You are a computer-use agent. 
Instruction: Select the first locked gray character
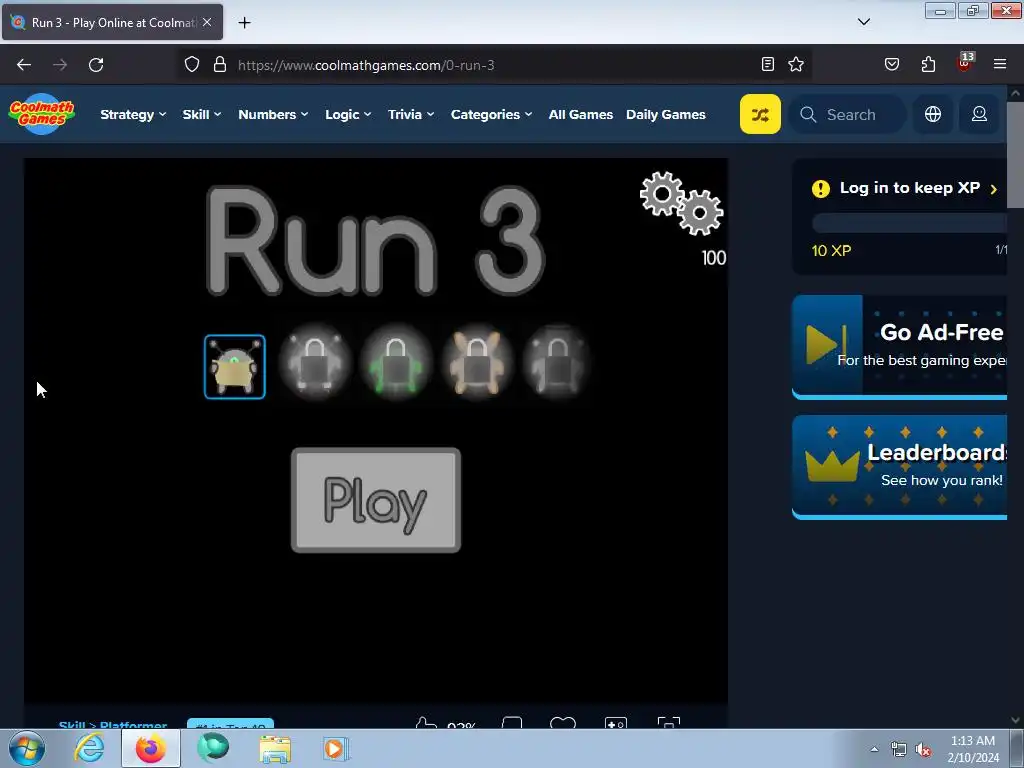tap(315, 364)
